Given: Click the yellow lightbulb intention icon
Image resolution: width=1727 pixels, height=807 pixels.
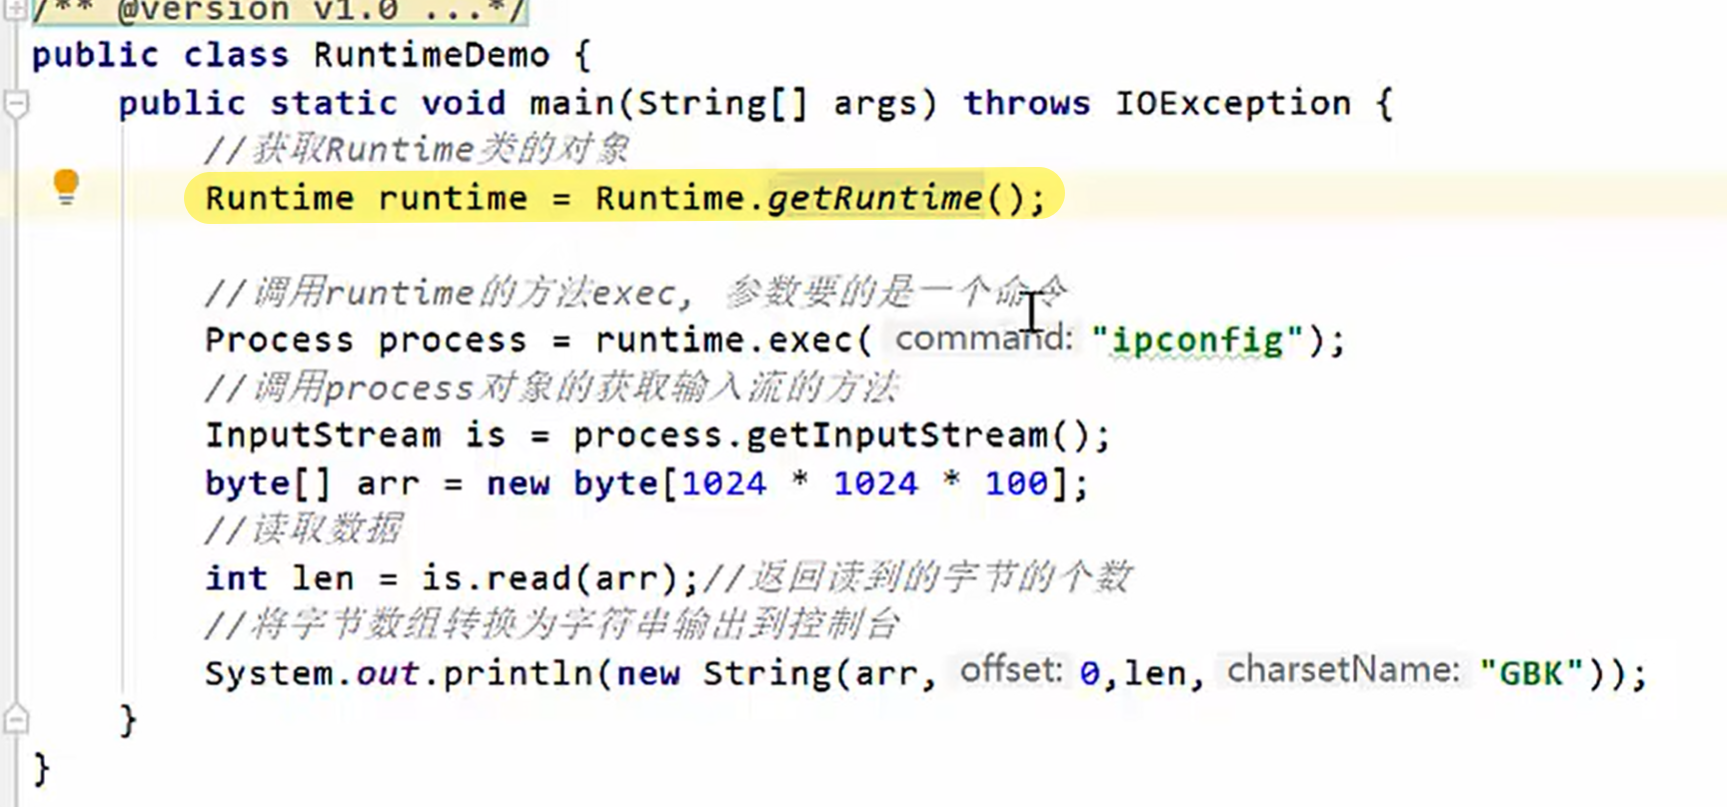Looking at the screenshot, I should [66, 186].
